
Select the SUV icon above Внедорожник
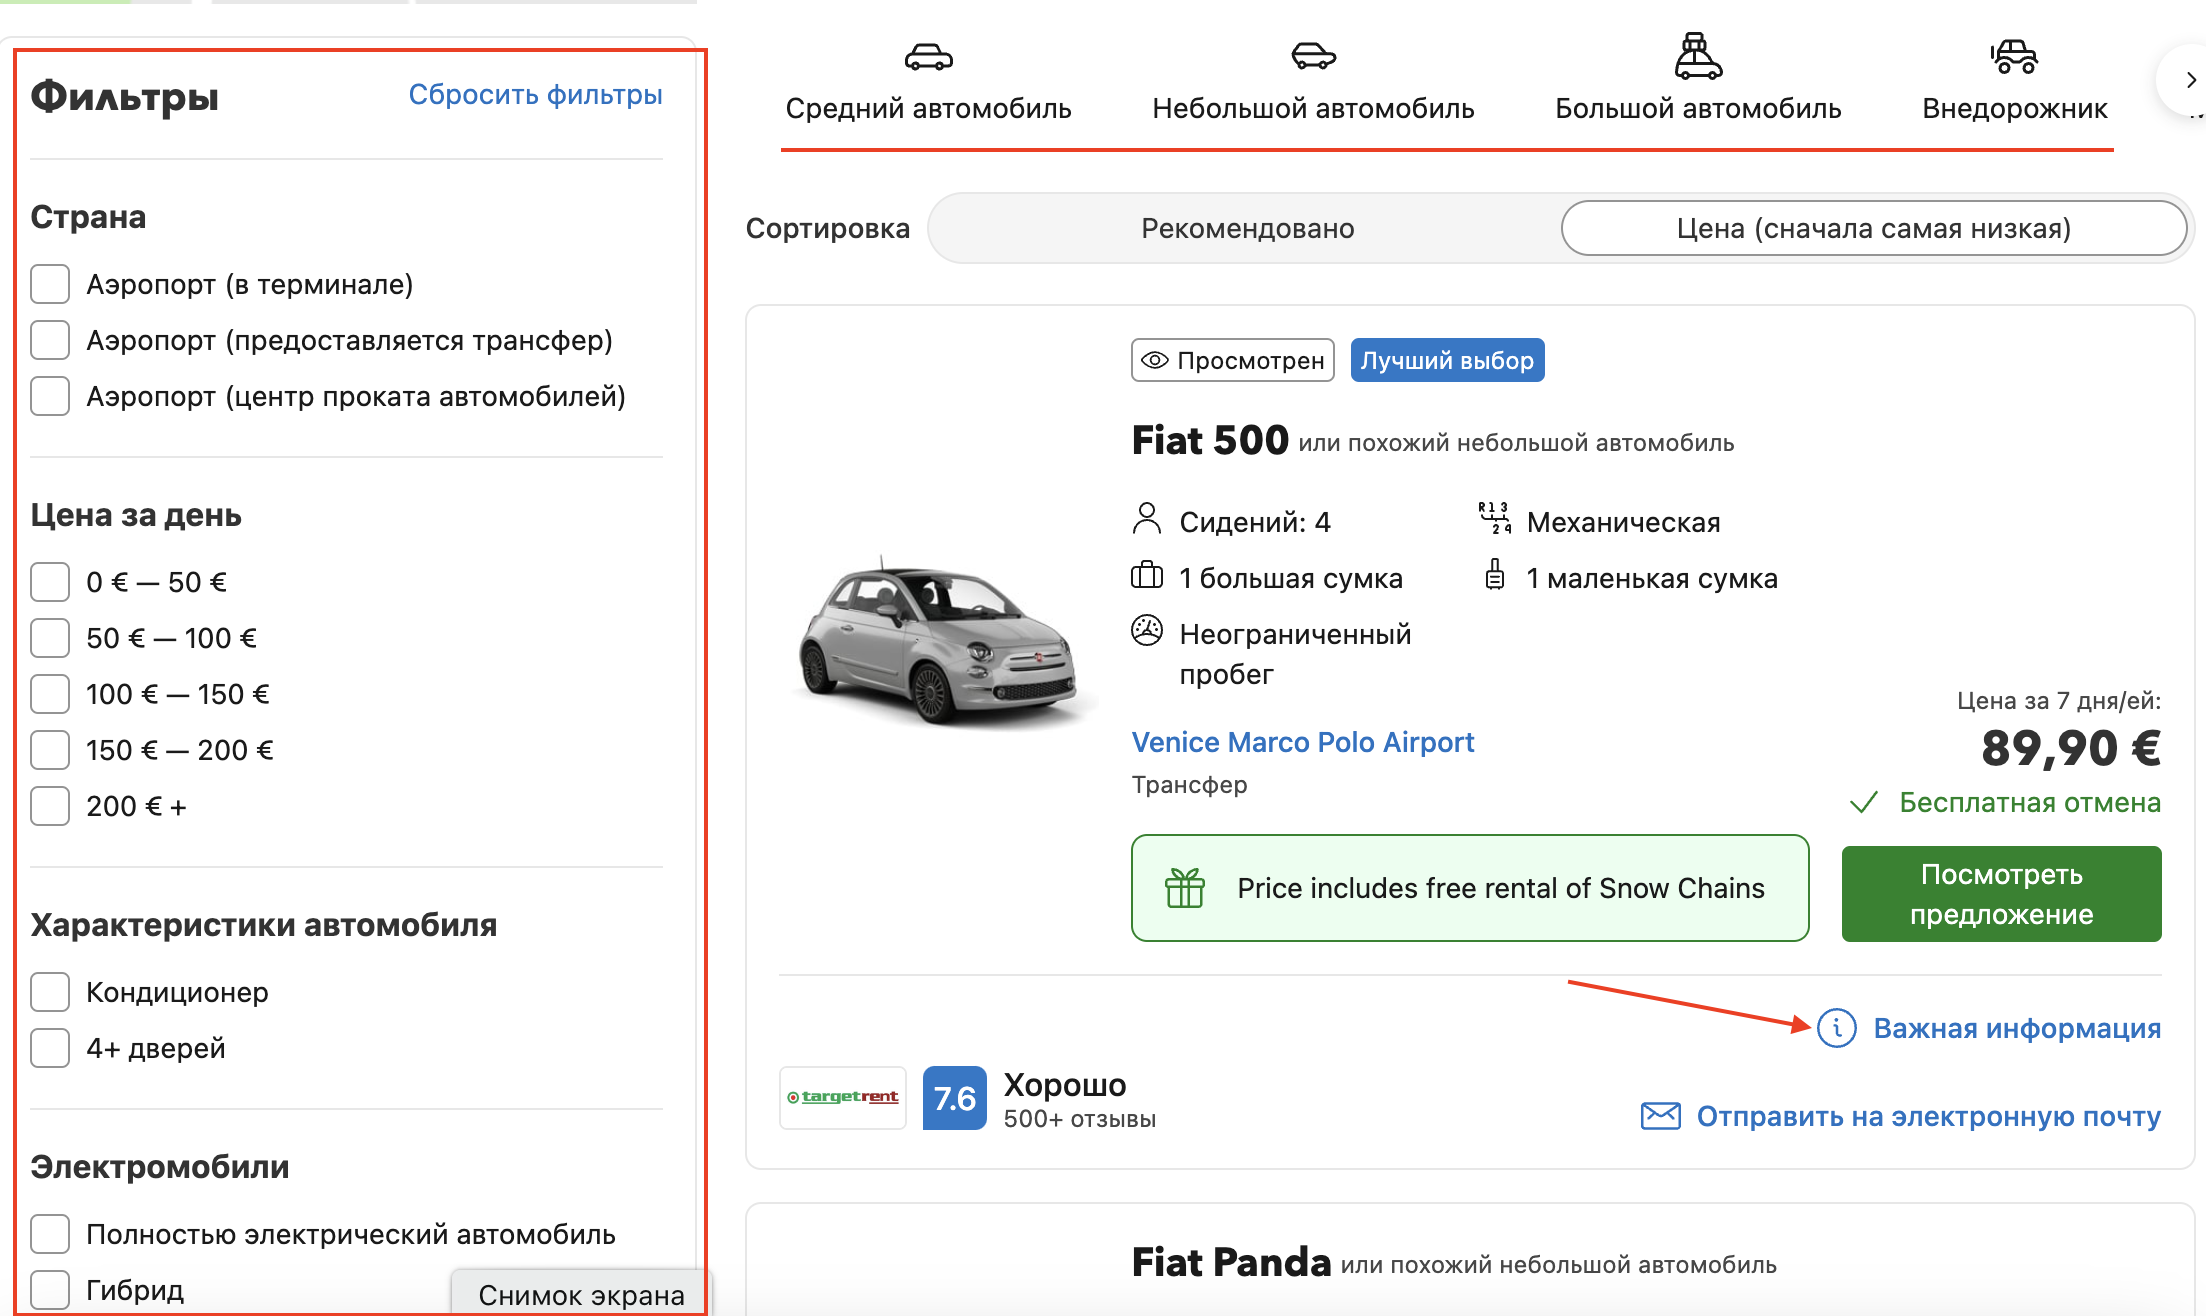(2014, 57)
